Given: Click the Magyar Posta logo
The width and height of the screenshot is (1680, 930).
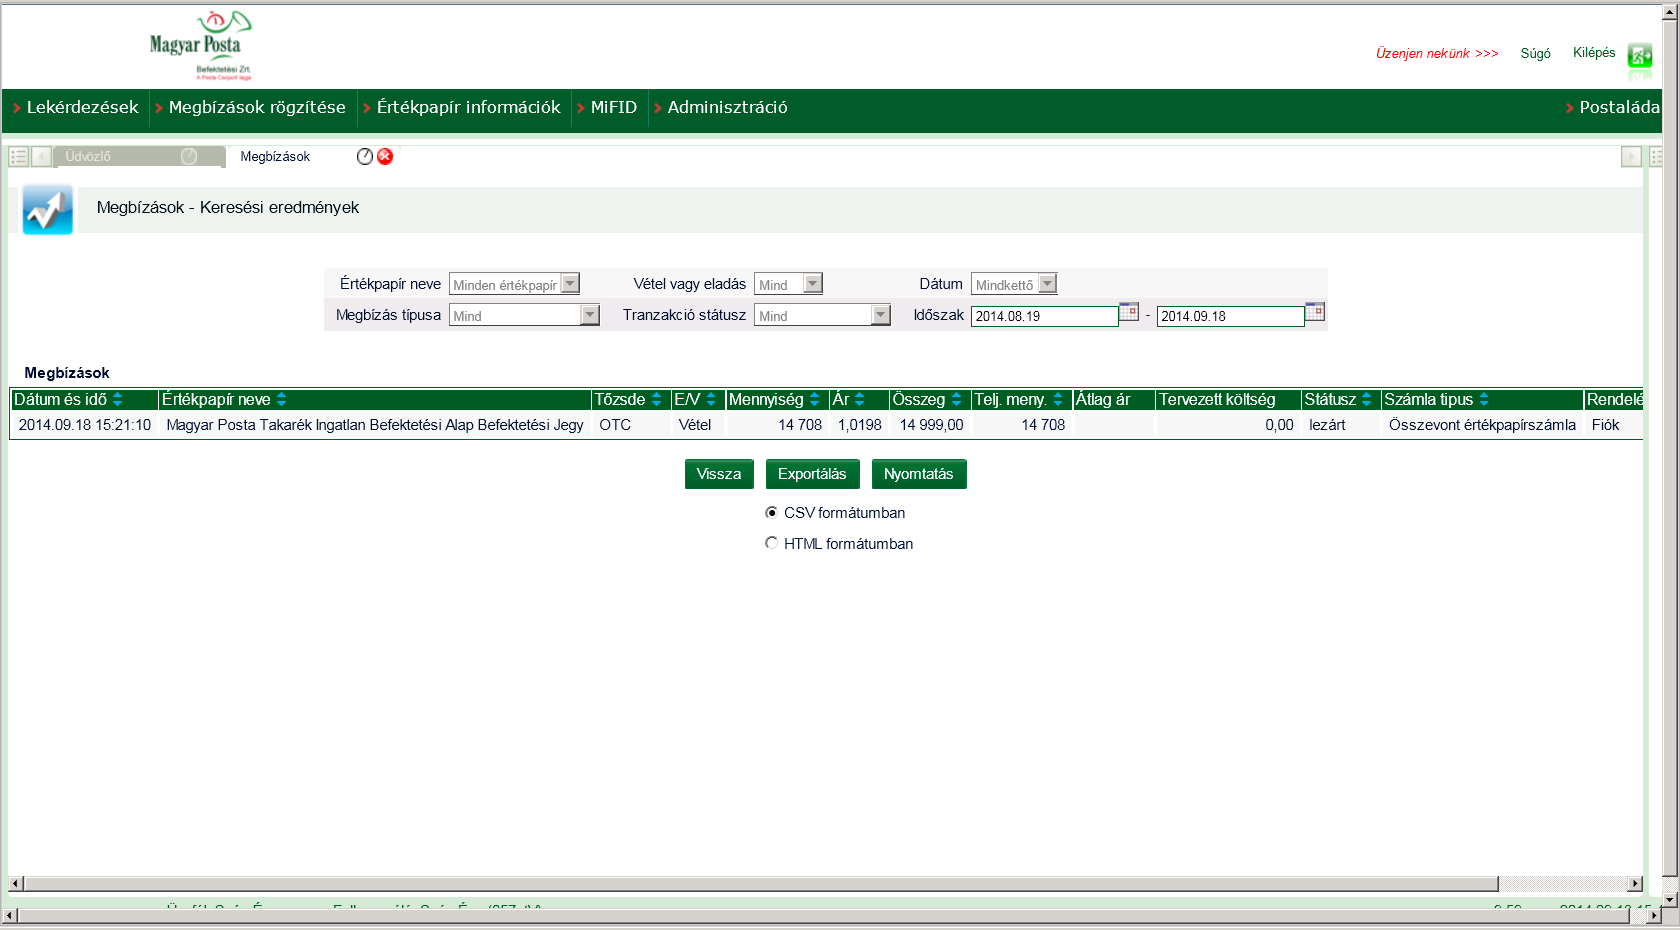Looking at the screenshot, I should coord(200,45).
